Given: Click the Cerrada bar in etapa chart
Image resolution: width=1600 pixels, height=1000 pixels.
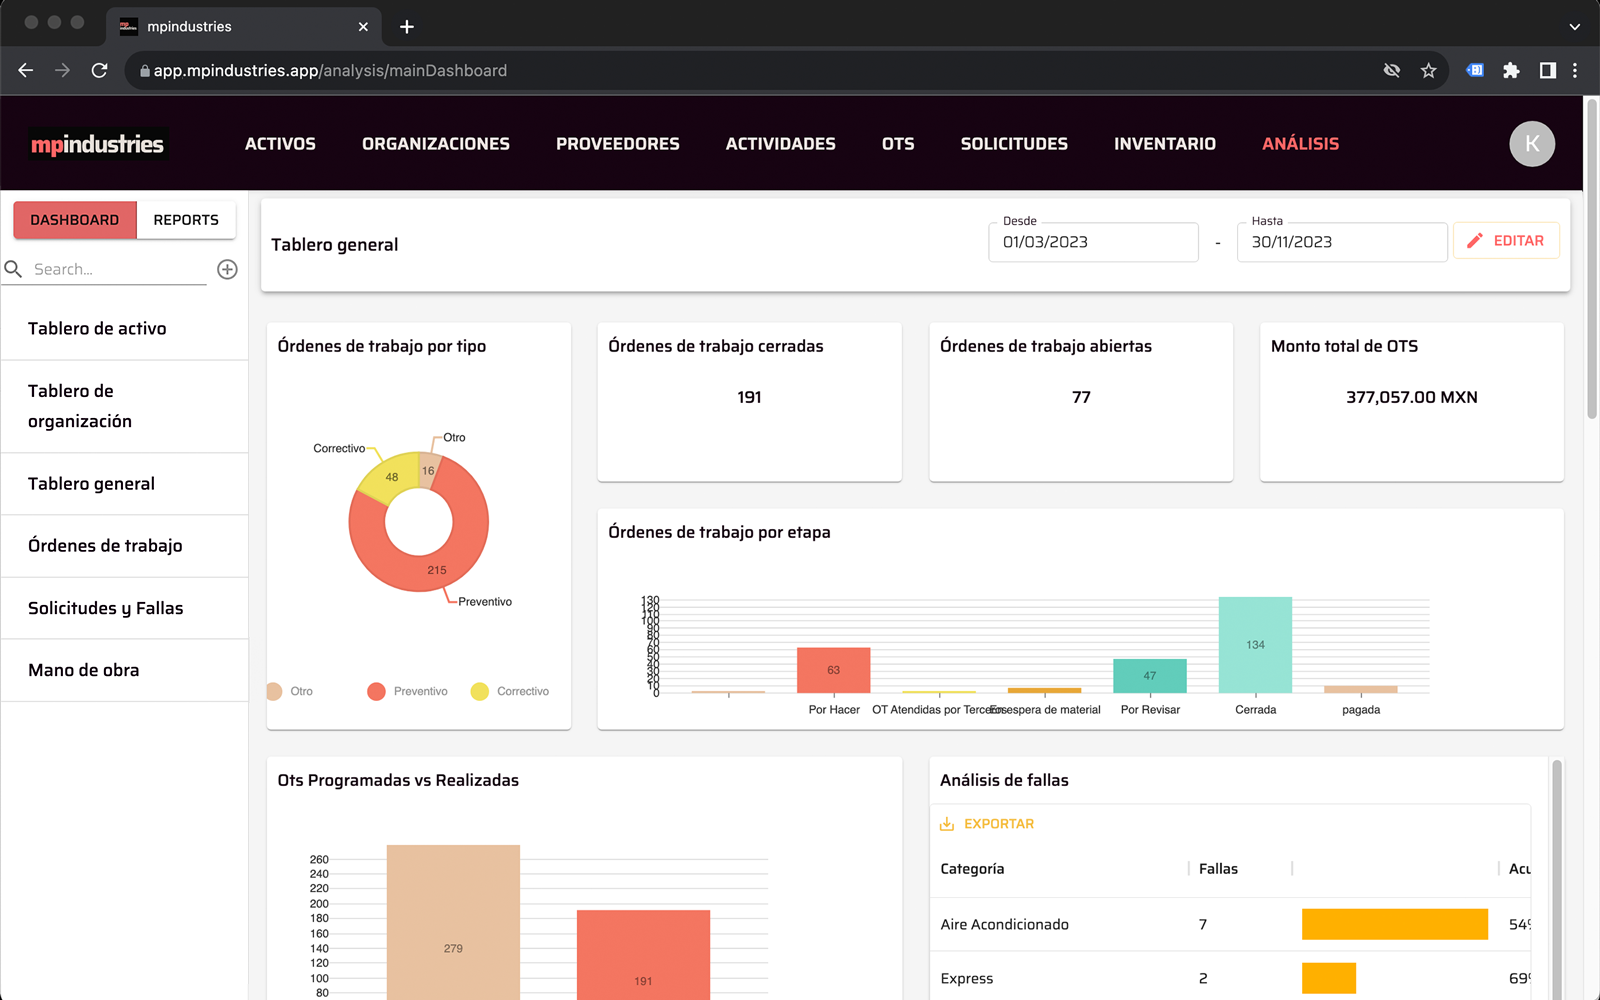Looking at the screenshot, I should pos(1255,645).
